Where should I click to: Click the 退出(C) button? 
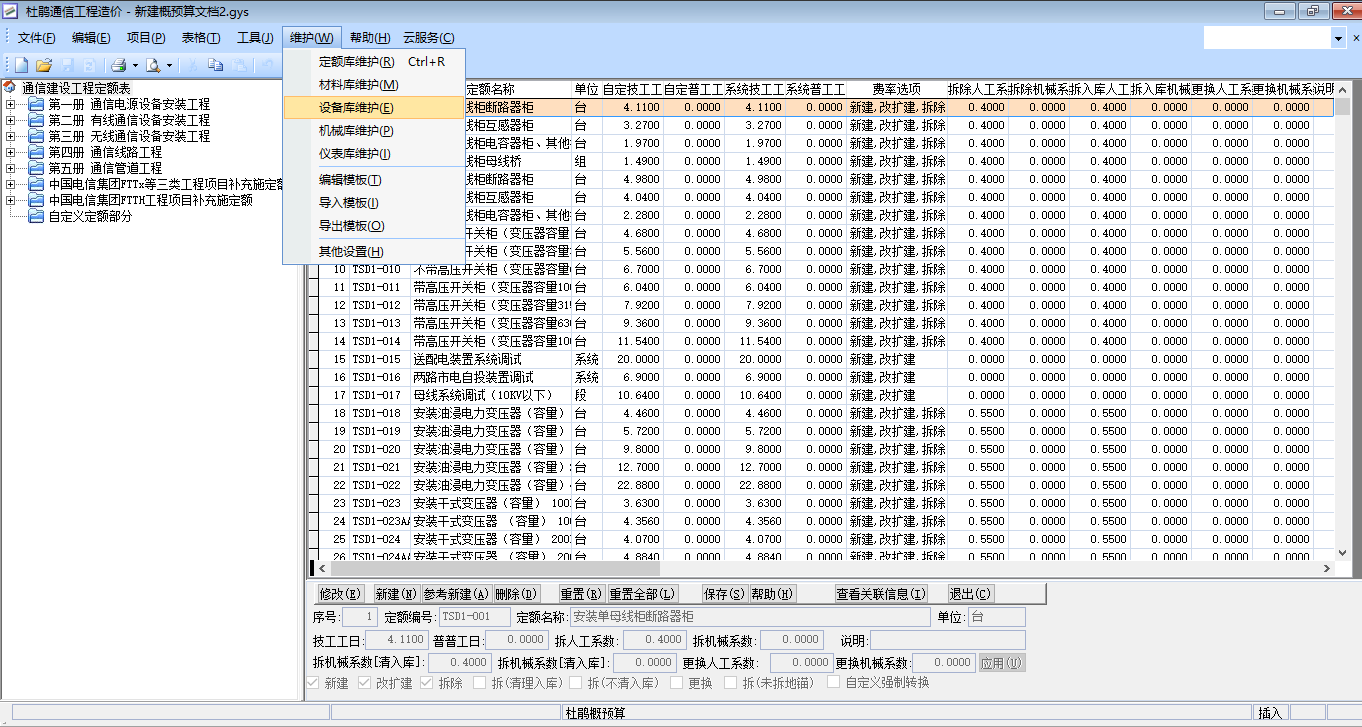tap(970, 594)
